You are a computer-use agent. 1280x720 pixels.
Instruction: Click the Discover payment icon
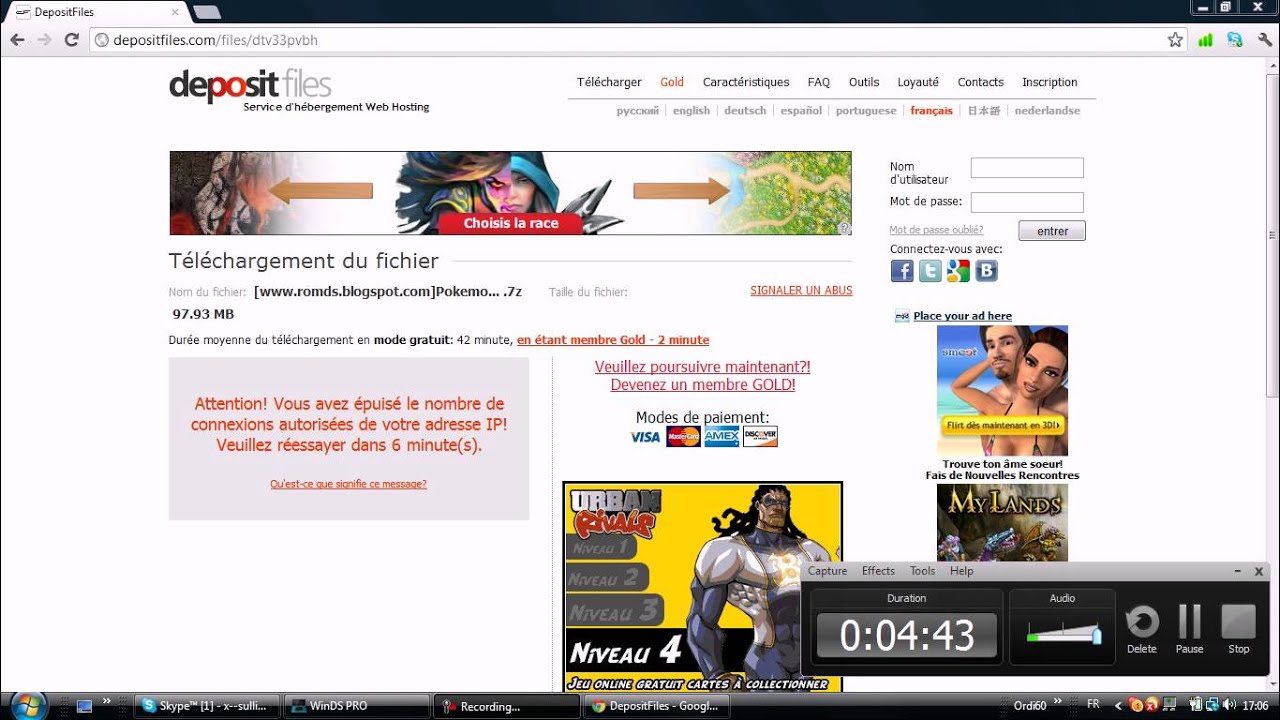pos(760,437)
